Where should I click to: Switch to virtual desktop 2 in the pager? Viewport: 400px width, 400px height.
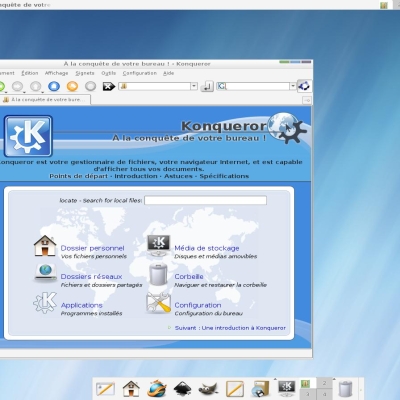coord(324,383)
